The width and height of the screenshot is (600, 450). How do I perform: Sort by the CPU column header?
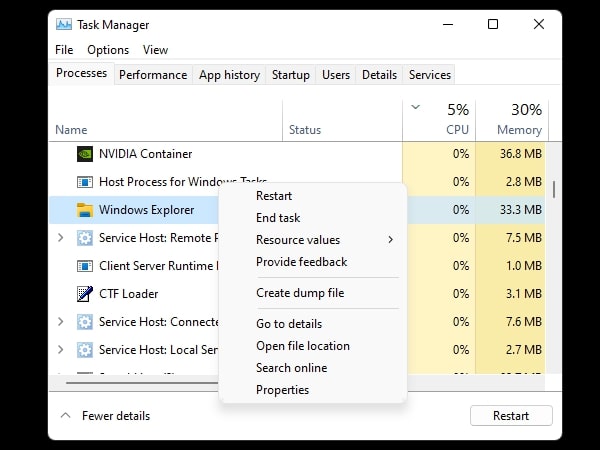457,130
